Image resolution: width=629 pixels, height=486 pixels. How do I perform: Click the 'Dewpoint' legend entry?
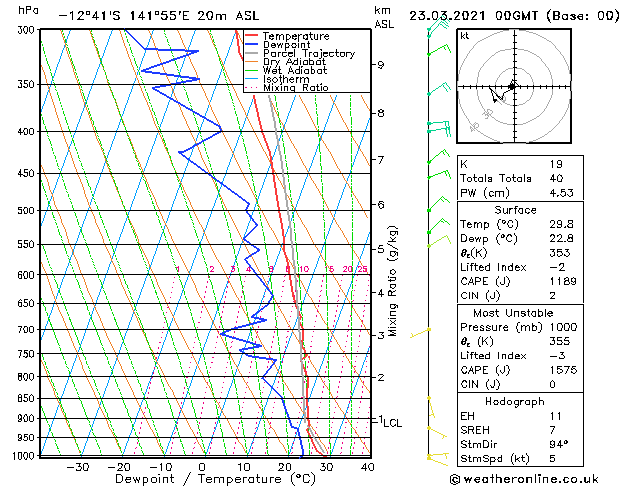pyautogui.click(x=286, y=45)
